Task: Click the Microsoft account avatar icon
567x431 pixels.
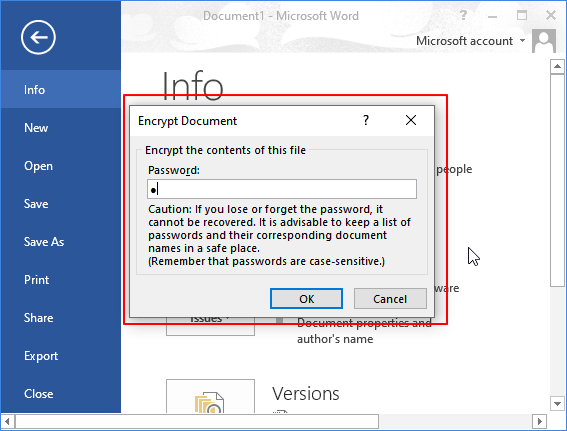Action: pos(543,41)
